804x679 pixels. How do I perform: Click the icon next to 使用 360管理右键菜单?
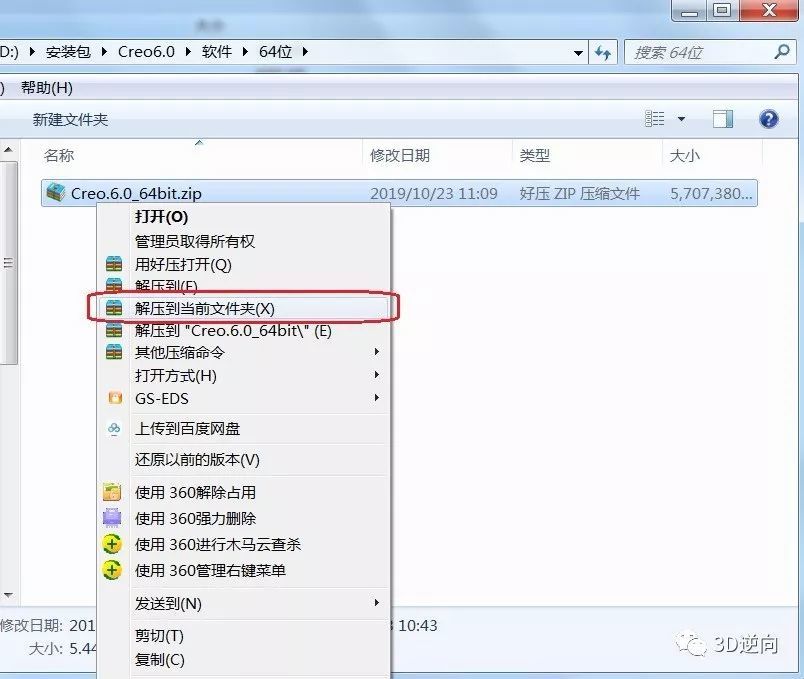(112, 570)
